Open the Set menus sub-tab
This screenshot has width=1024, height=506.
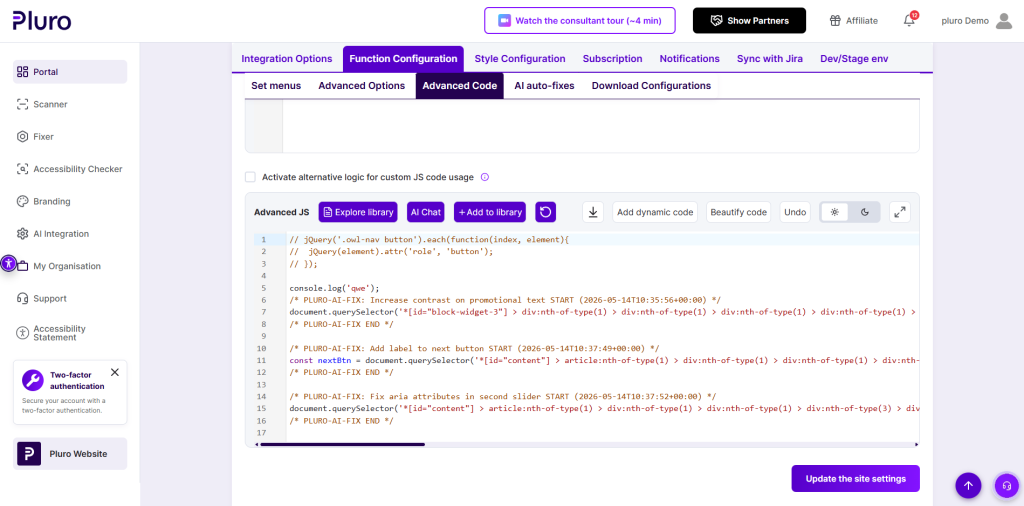[276, 86]
